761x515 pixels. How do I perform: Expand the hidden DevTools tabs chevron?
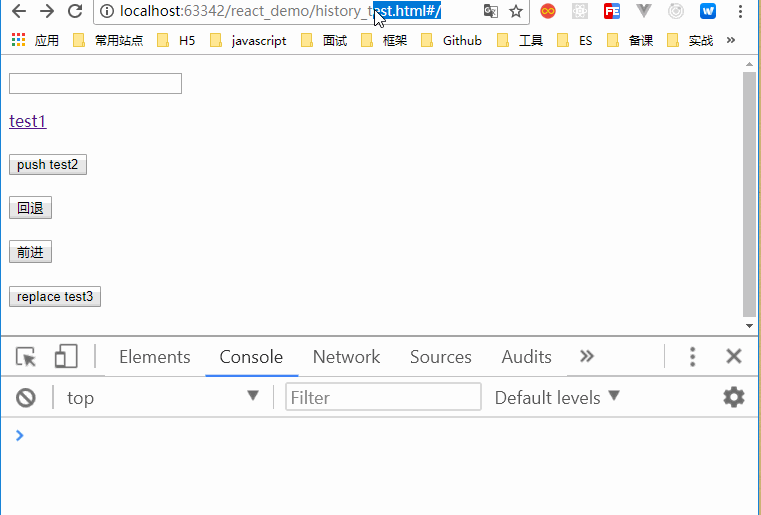[x=587, y=357]
